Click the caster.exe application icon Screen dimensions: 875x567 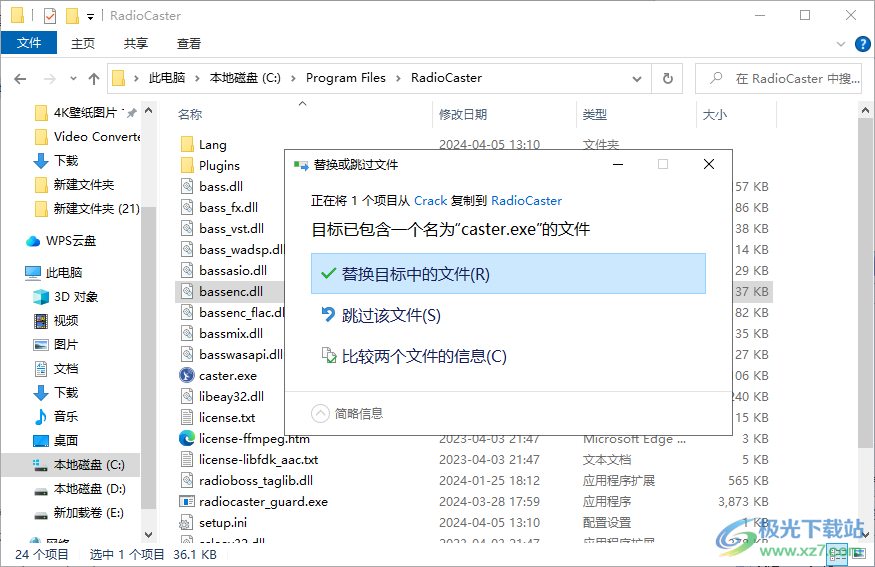(x=187, y=376)
